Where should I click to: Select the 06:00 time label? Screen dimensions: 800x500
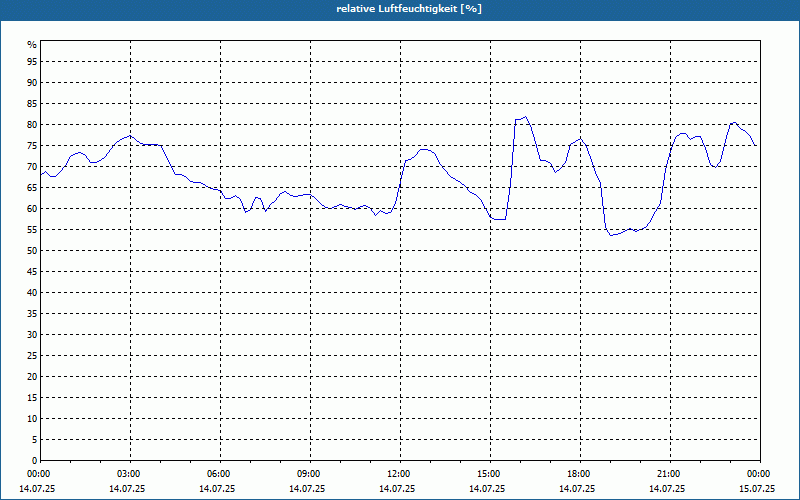pyautogui.click(x=220, y=474)
